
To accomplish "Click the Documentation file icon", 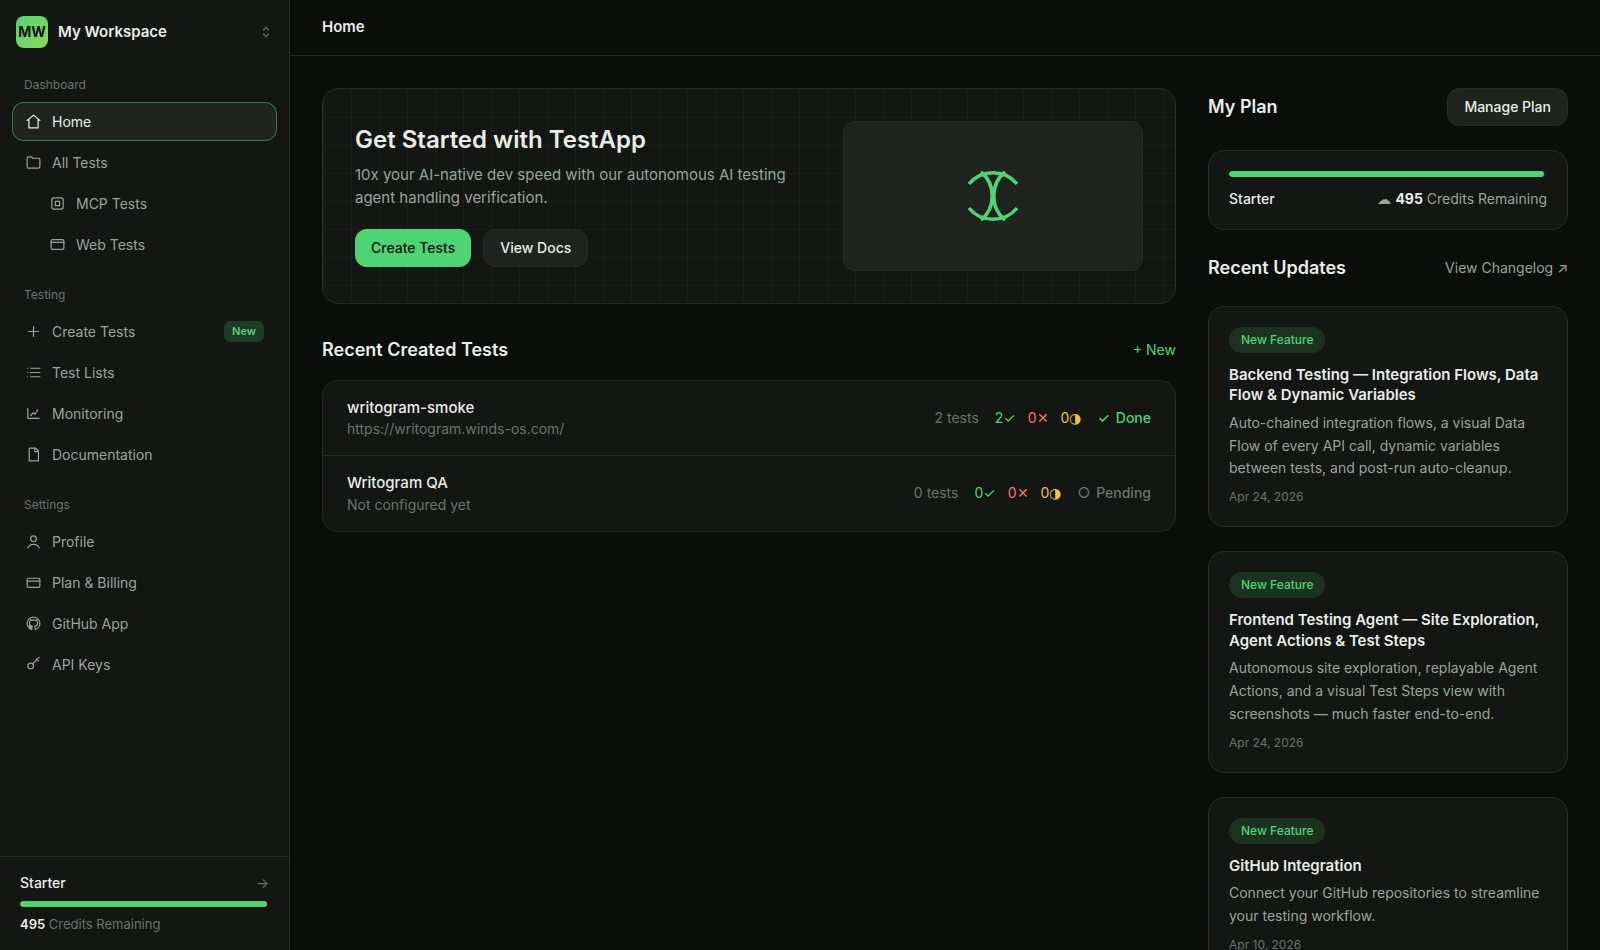I will [34, 455].
